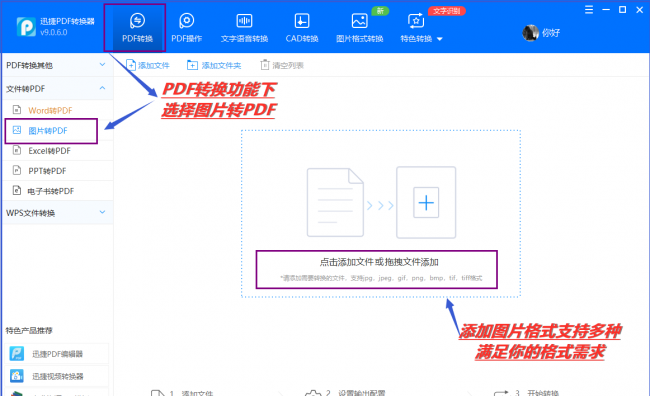Screen dimensions: 650x396
Task: Switch to PDF操作 tab
Action: [x=187, y=28]
